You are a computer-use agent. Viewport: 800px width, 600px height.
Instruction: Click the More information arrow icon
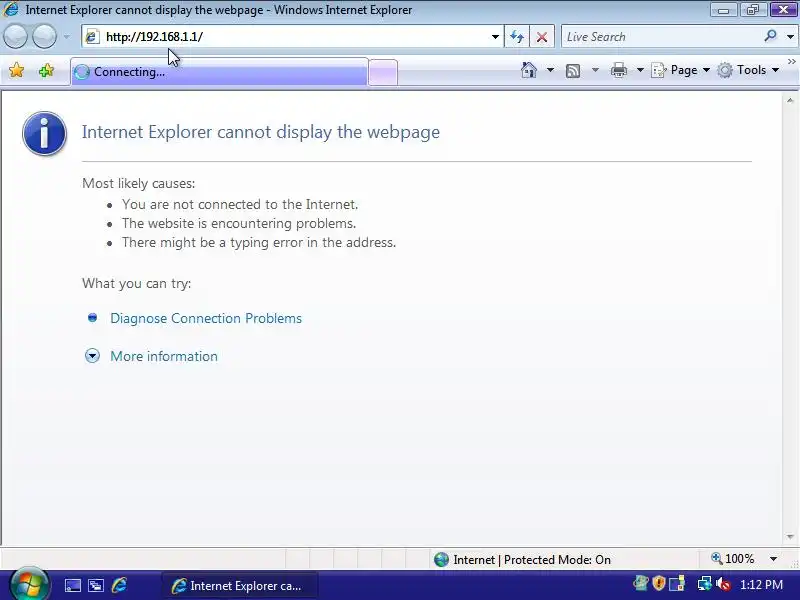pyautogui.click(x=92, y=356)
